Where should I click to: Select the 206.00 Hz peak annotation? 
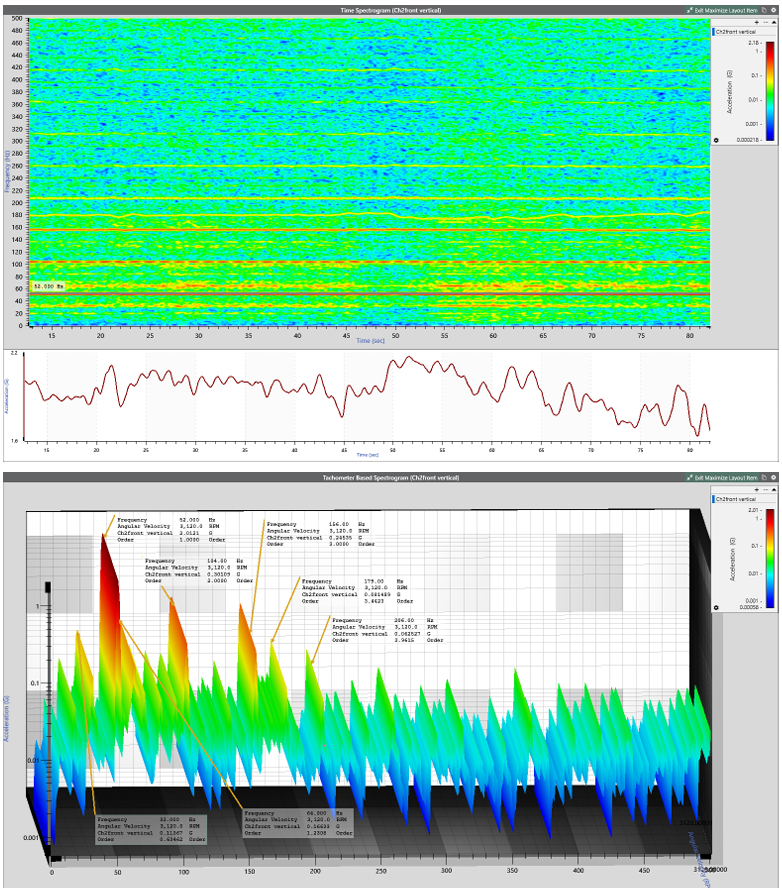388,630
